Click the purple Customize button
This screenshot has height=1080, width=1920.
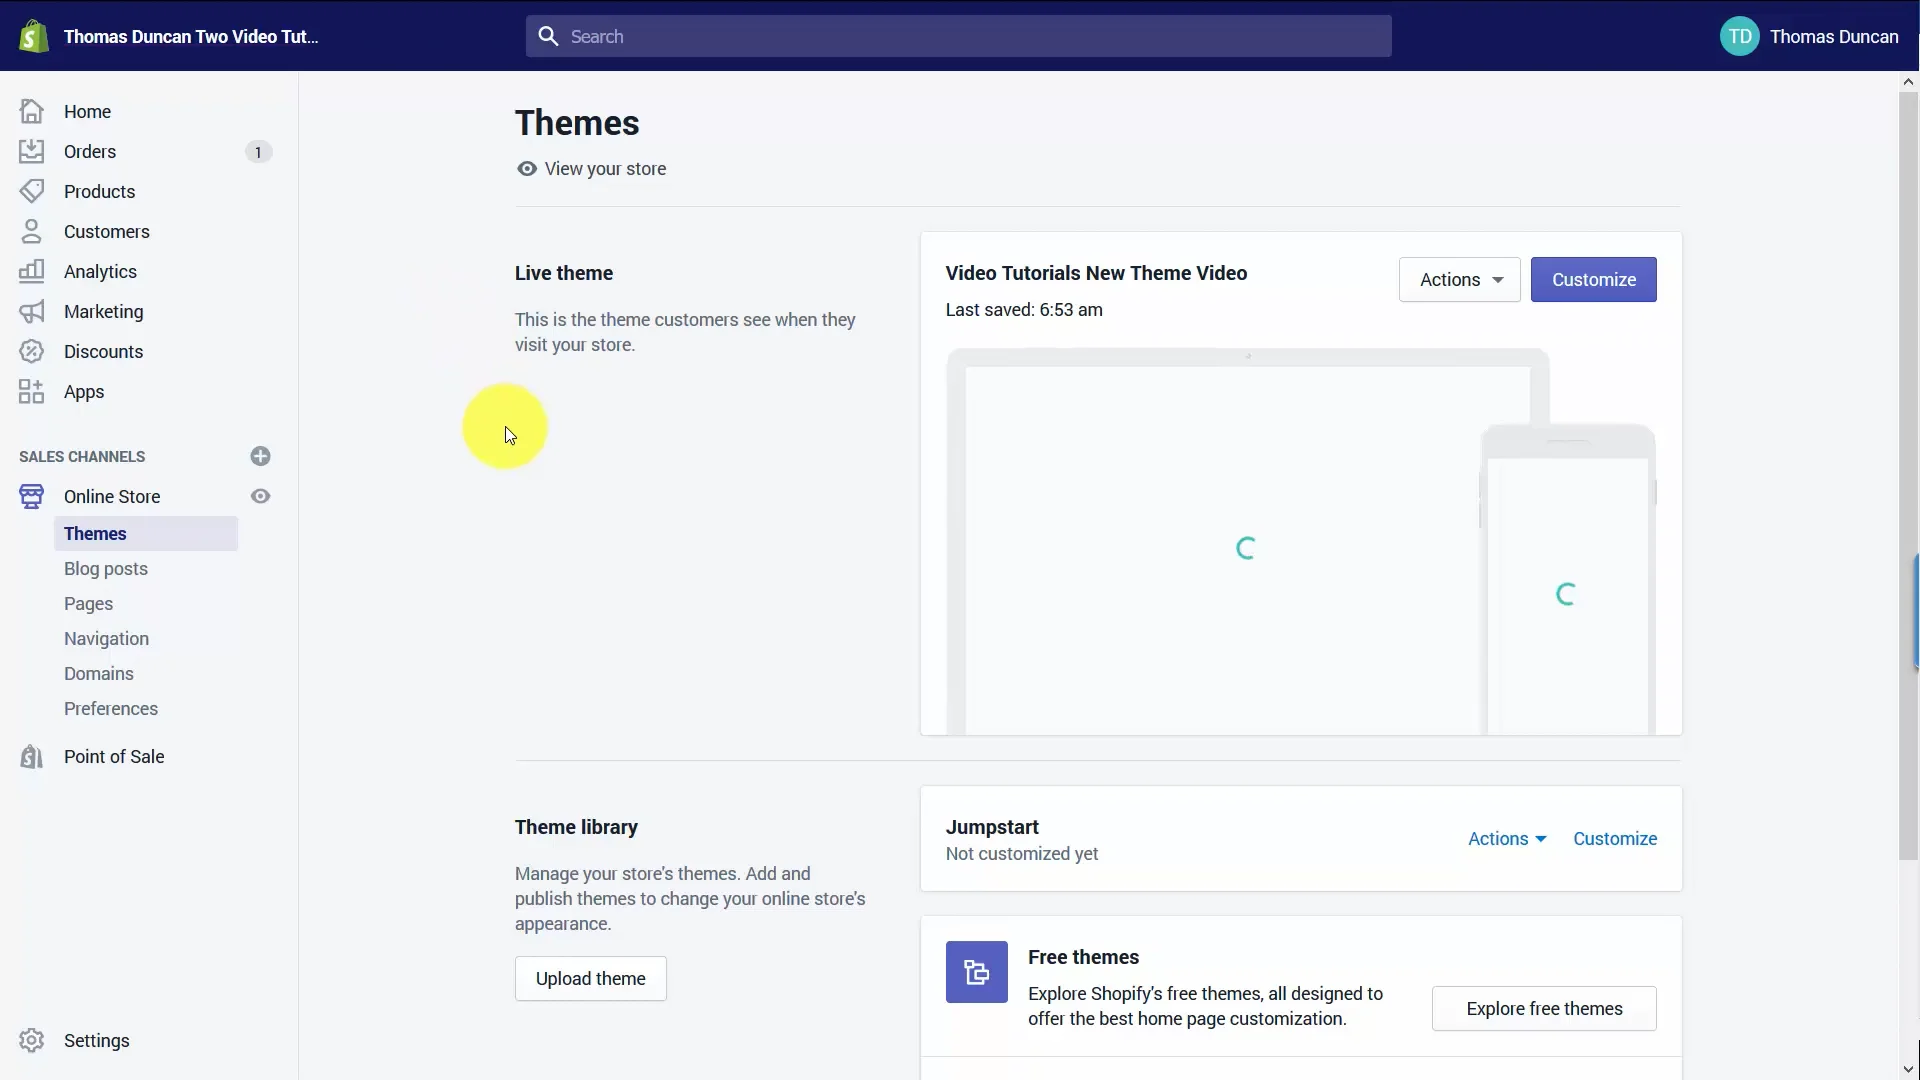pyautogui.click(x=1593, y=279)
